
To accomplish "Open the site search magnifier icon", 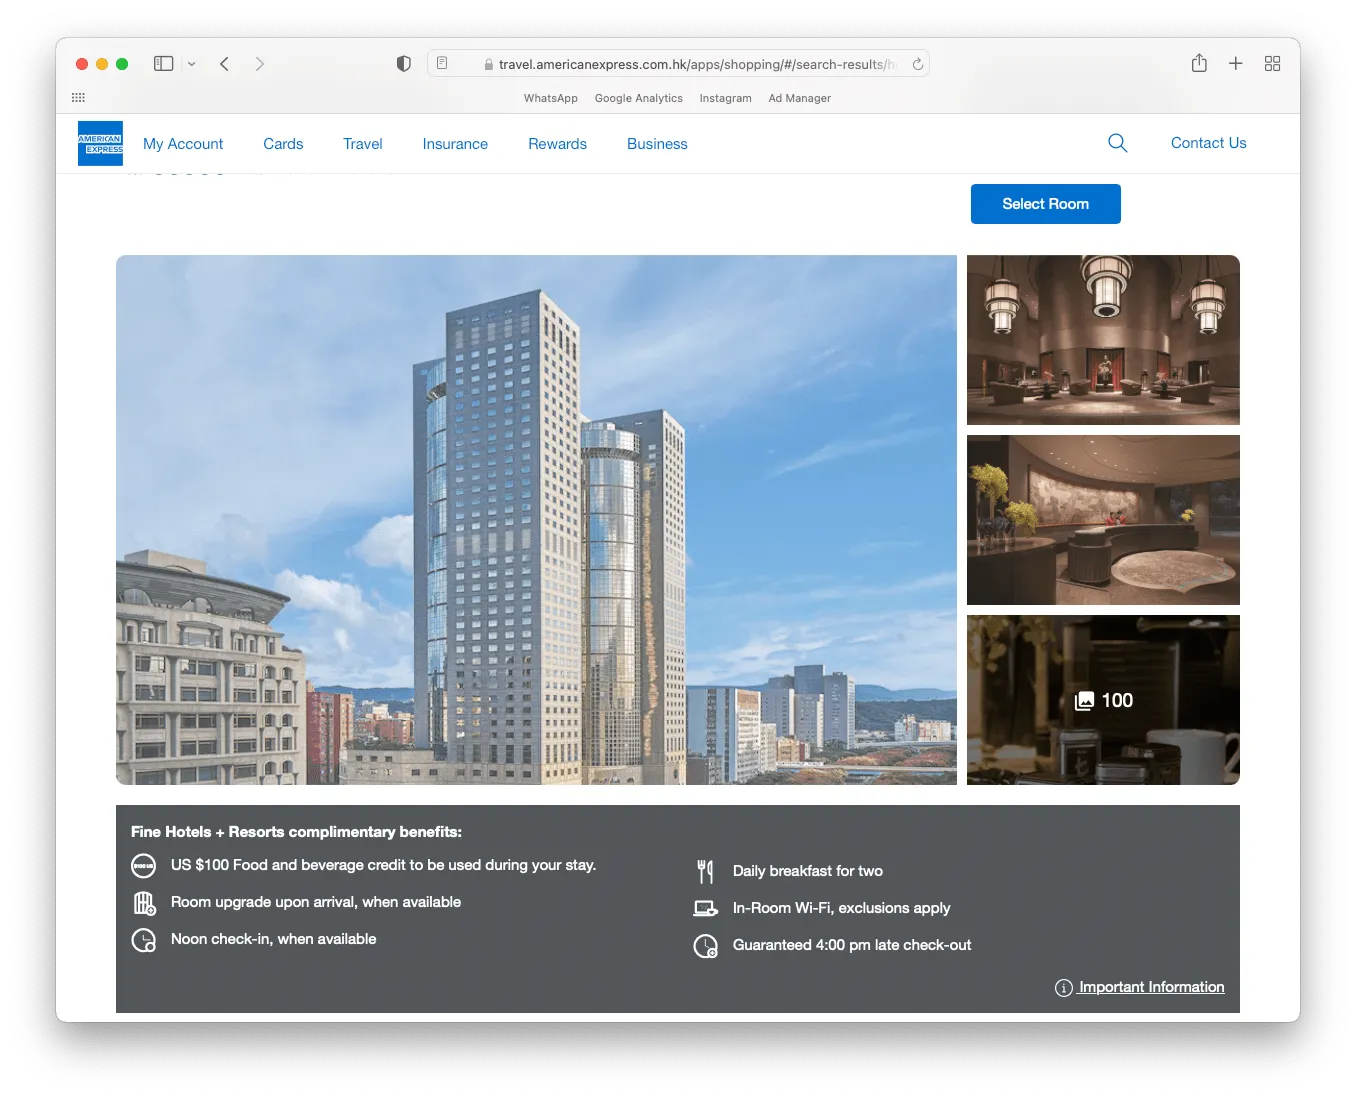I will 1118,143.
